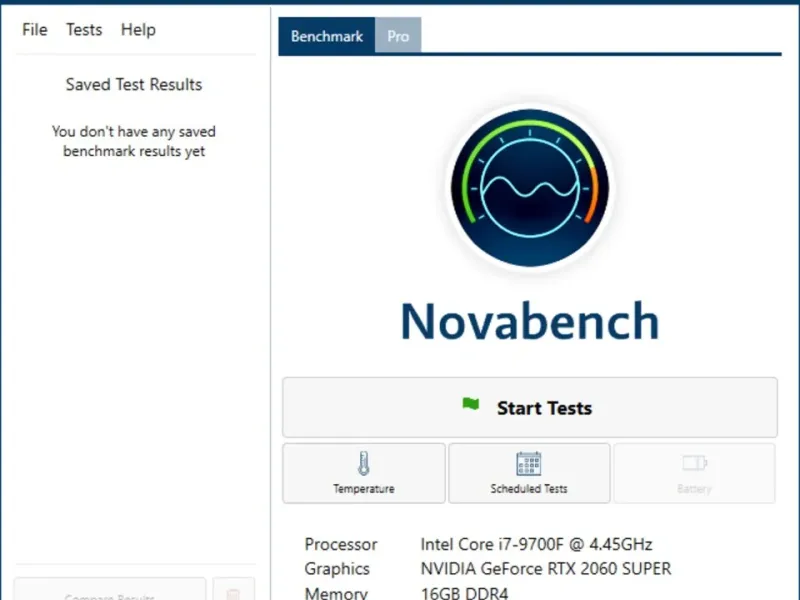Image resolution: width=800 pixels, height=600 pixels.
Task: Click the Novabench title text
Action: coord(530,321)
